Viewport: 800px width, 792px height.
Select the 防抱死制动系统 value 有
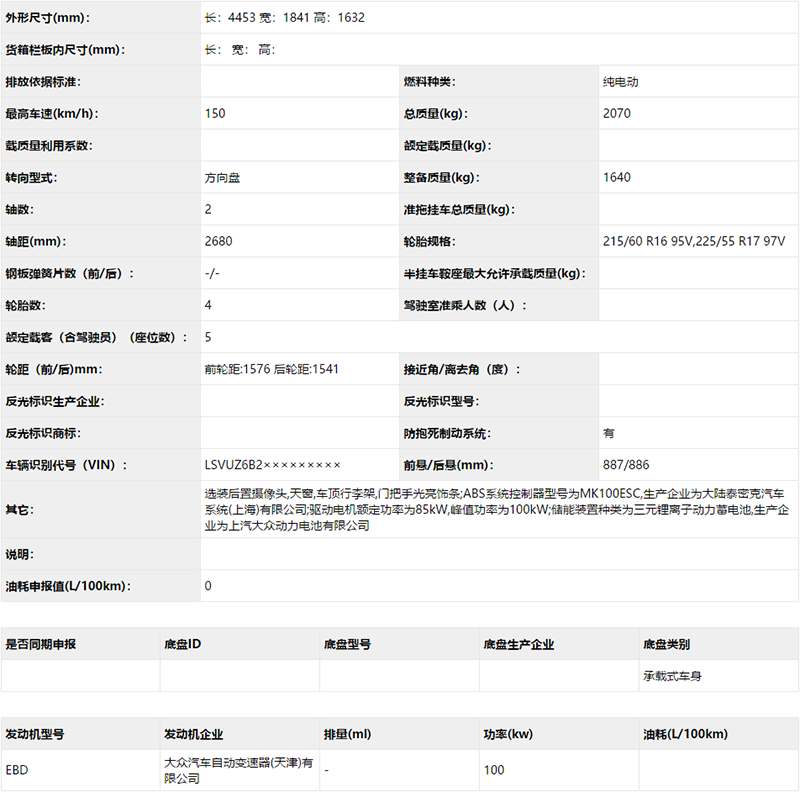tap(609, 434)
